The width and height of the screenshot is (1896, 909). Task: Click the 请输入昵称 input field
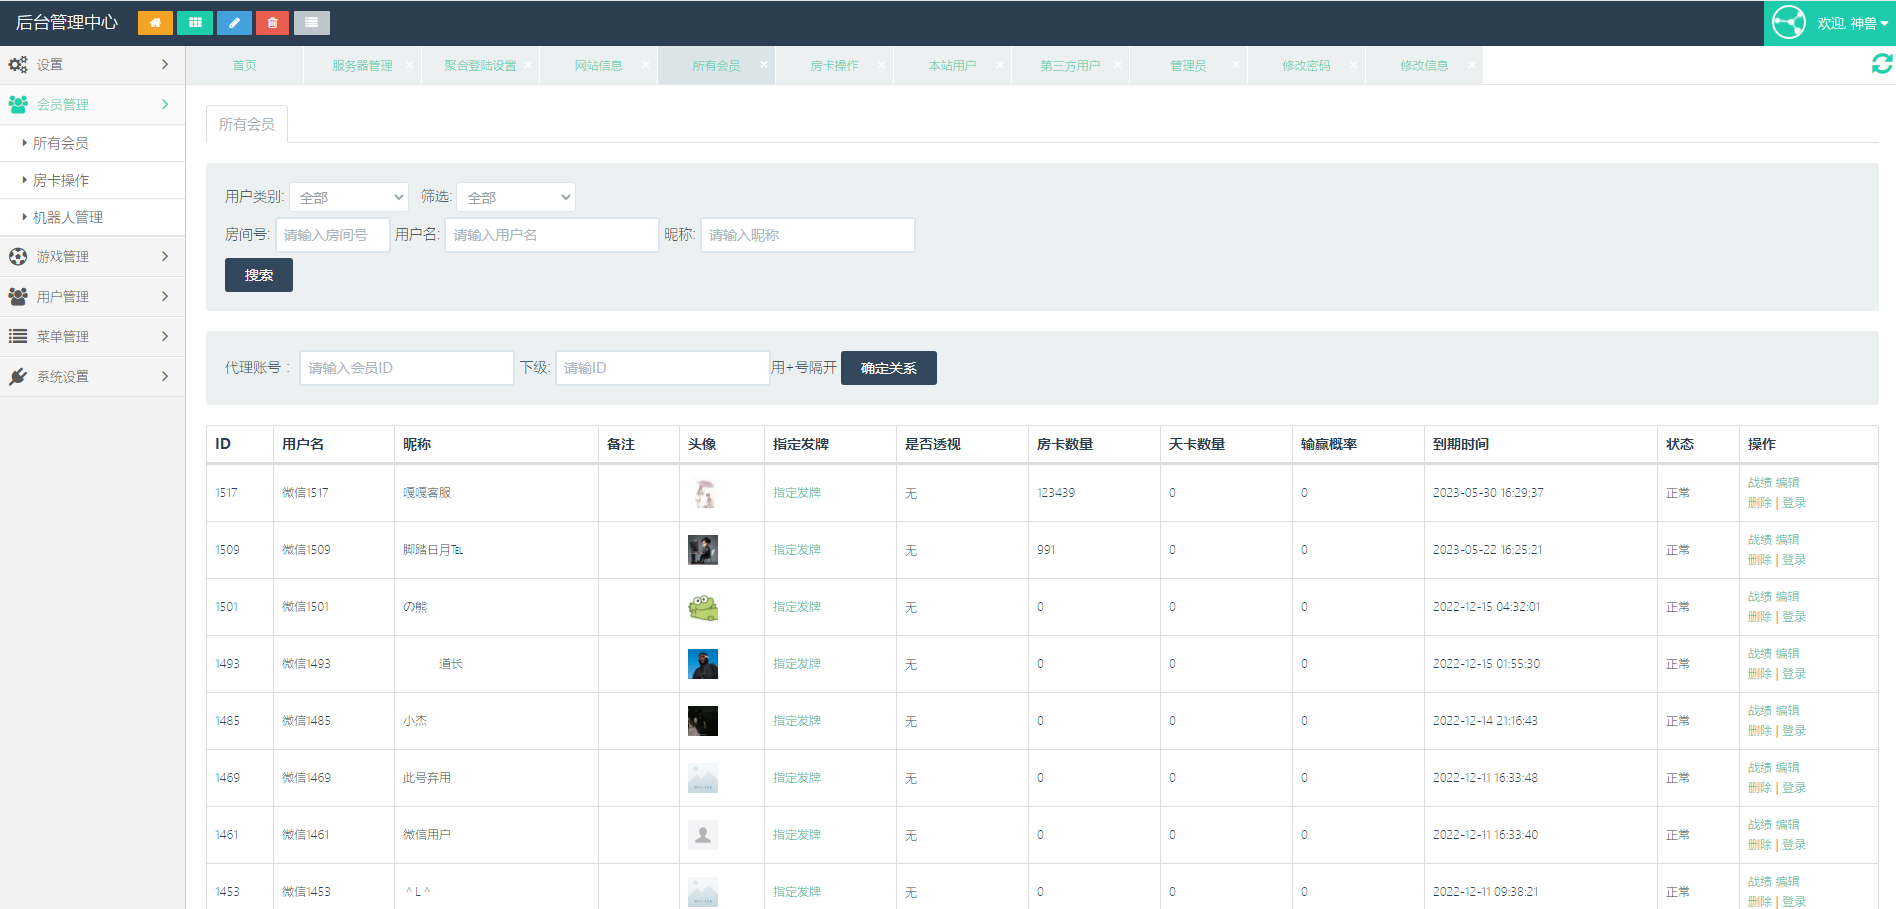(807, 235)
